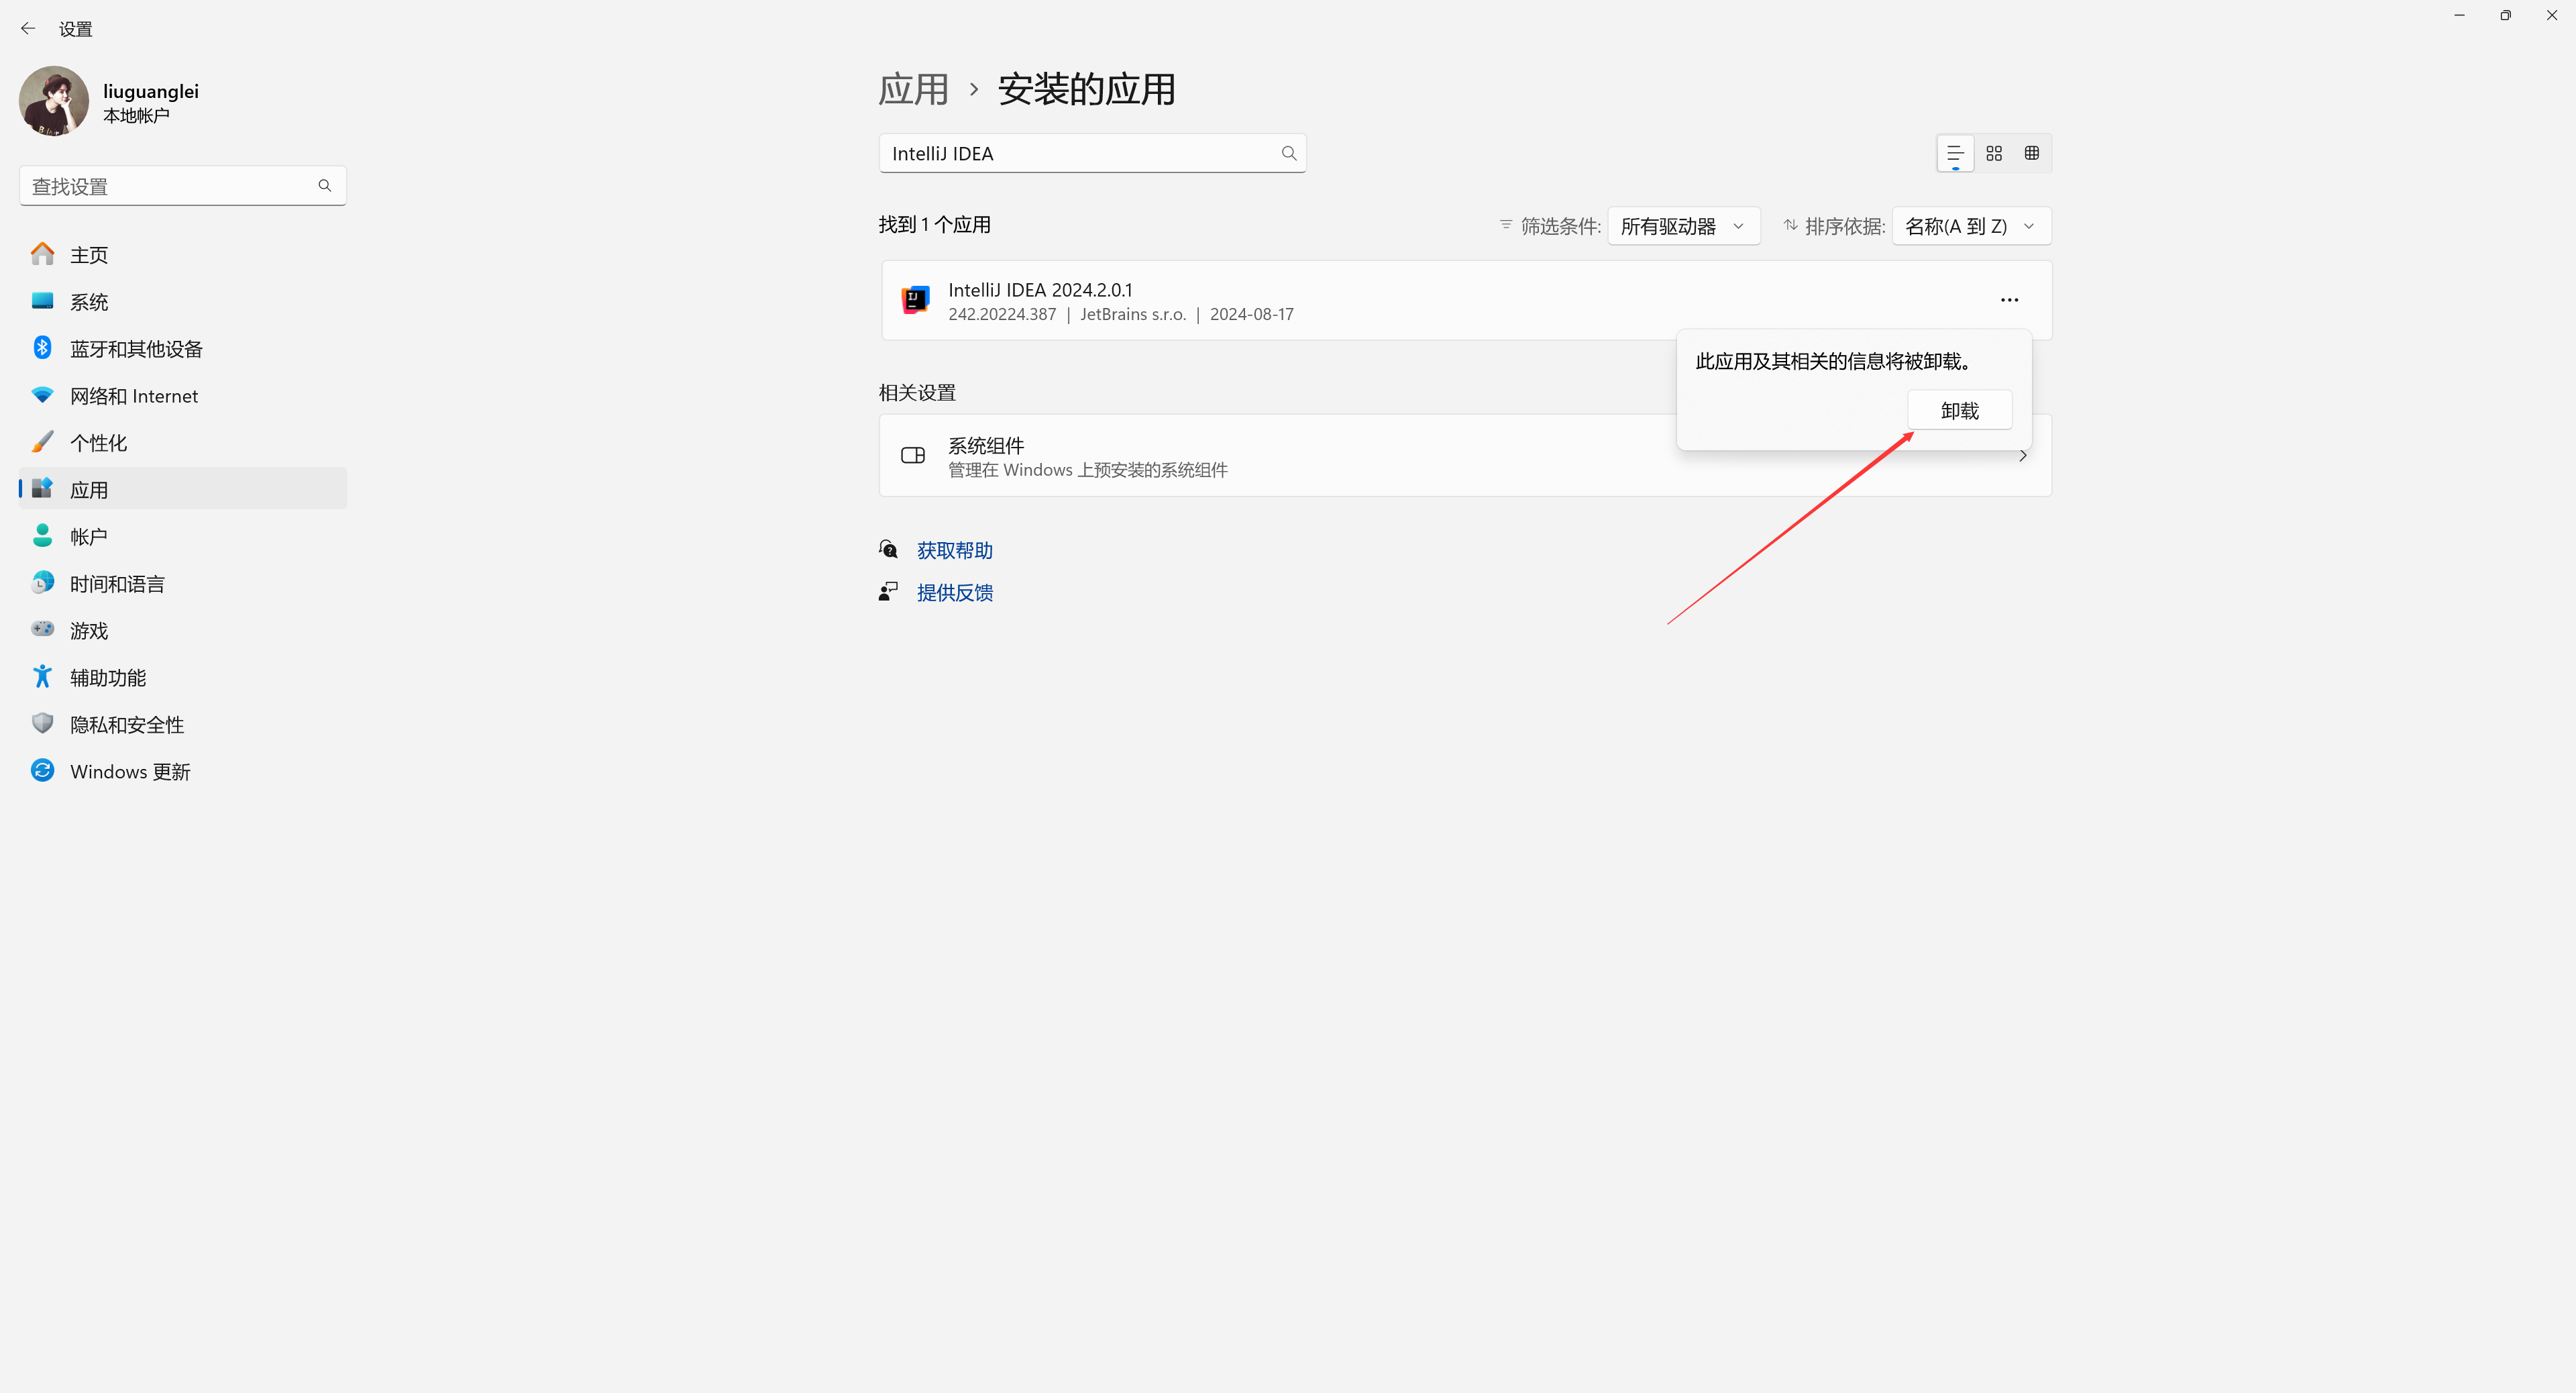Open 获取帮助 link
The height and width of the screenshot is (1393, 2576).
pyautogui.click(x=954, y=550)
